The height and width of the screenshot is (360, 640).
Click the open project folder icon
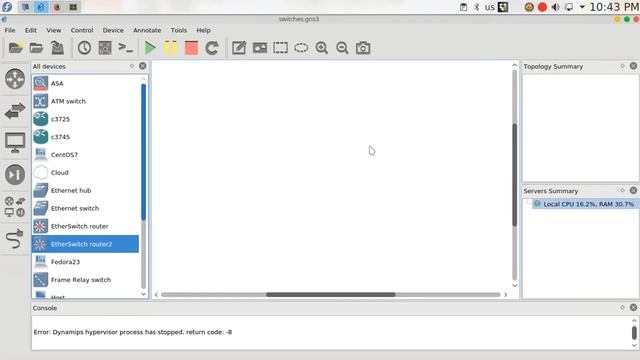[36, 48]
